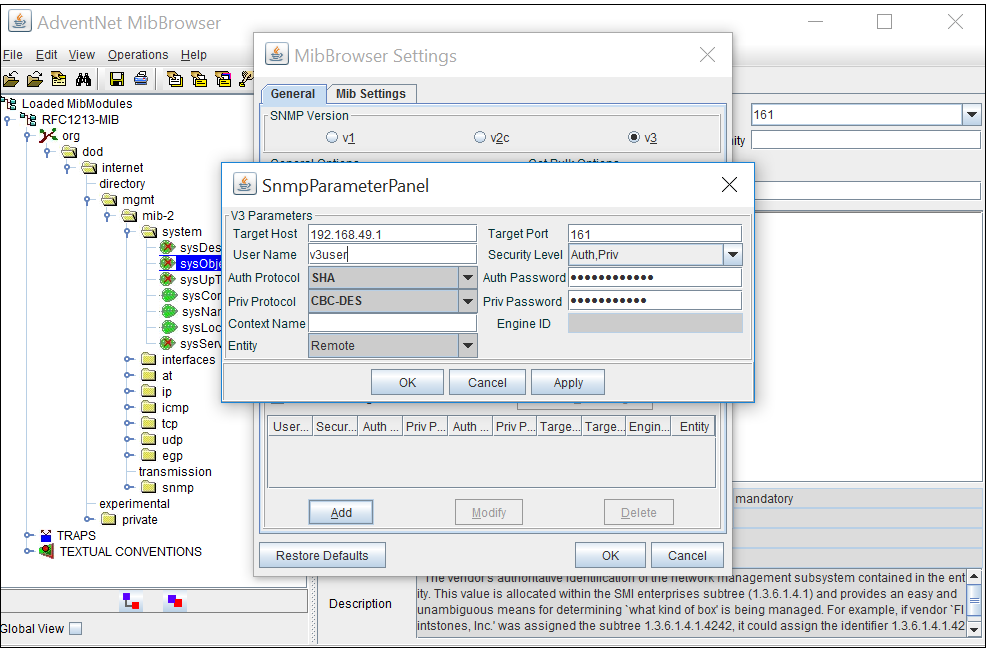The height and width of the screenshot is (648, 989).
Task: Click the binoculars find icon in toolbar
Action: [x=84, y=79]
